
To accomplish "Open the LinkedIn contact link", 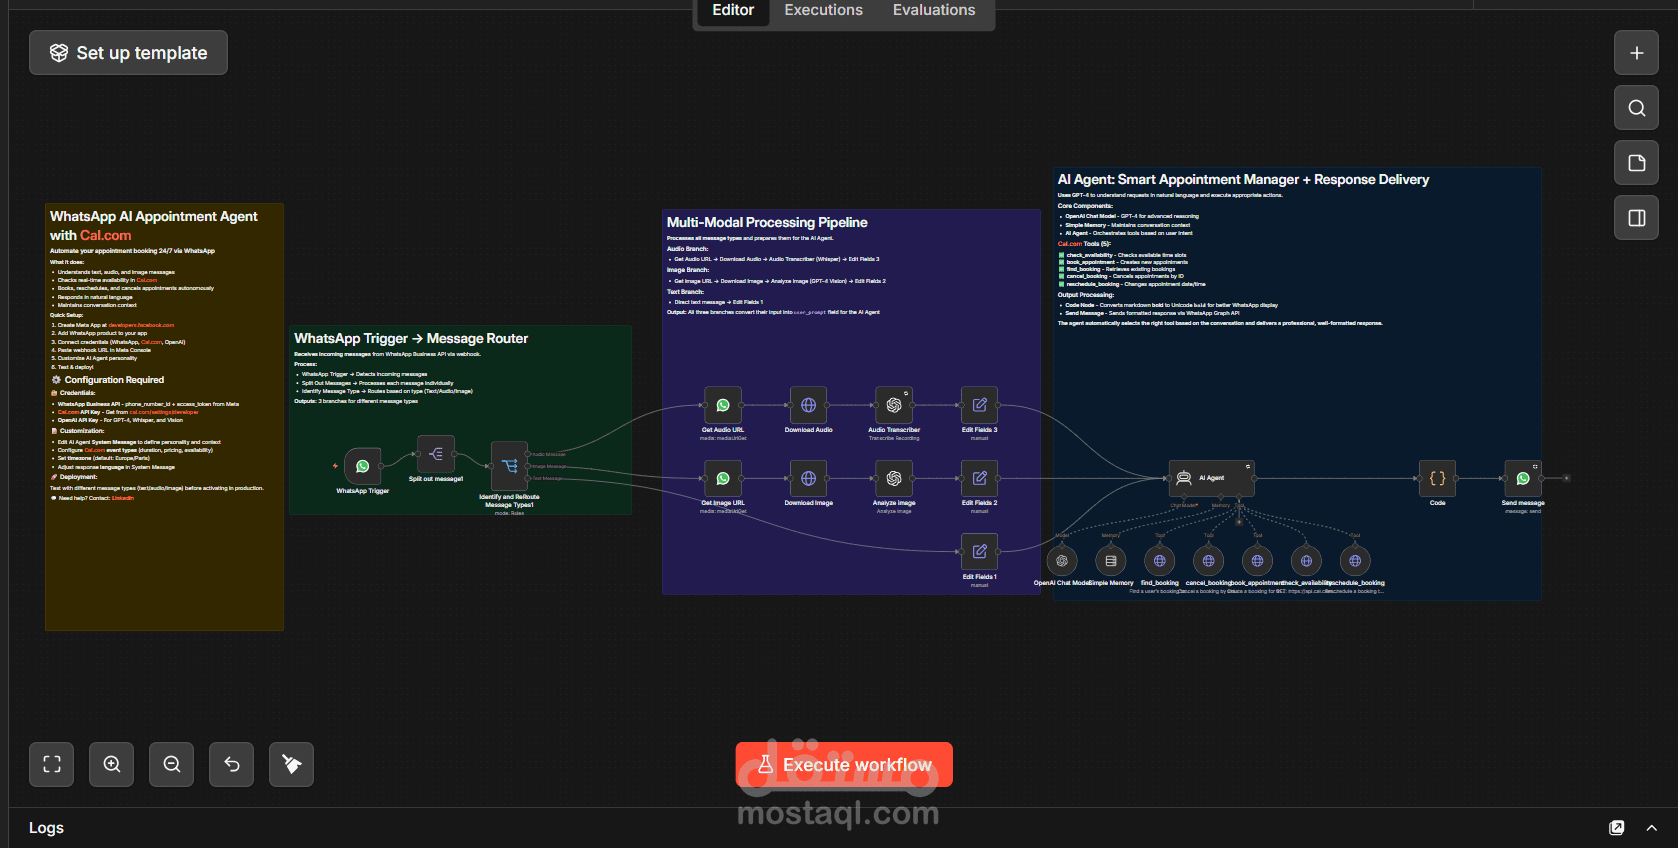I will pyautogui.click(x=123, y=498).
